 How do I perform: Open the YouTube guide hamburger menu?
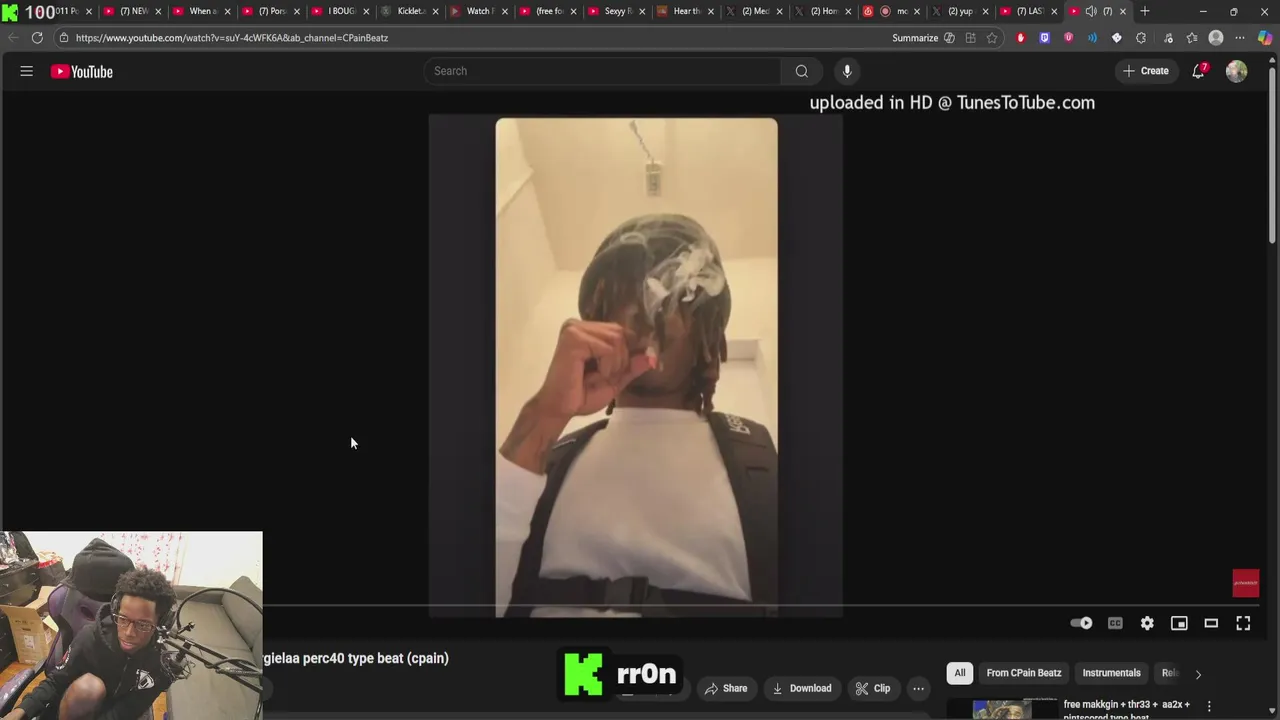pyautogui.click(x=27, y=71)
